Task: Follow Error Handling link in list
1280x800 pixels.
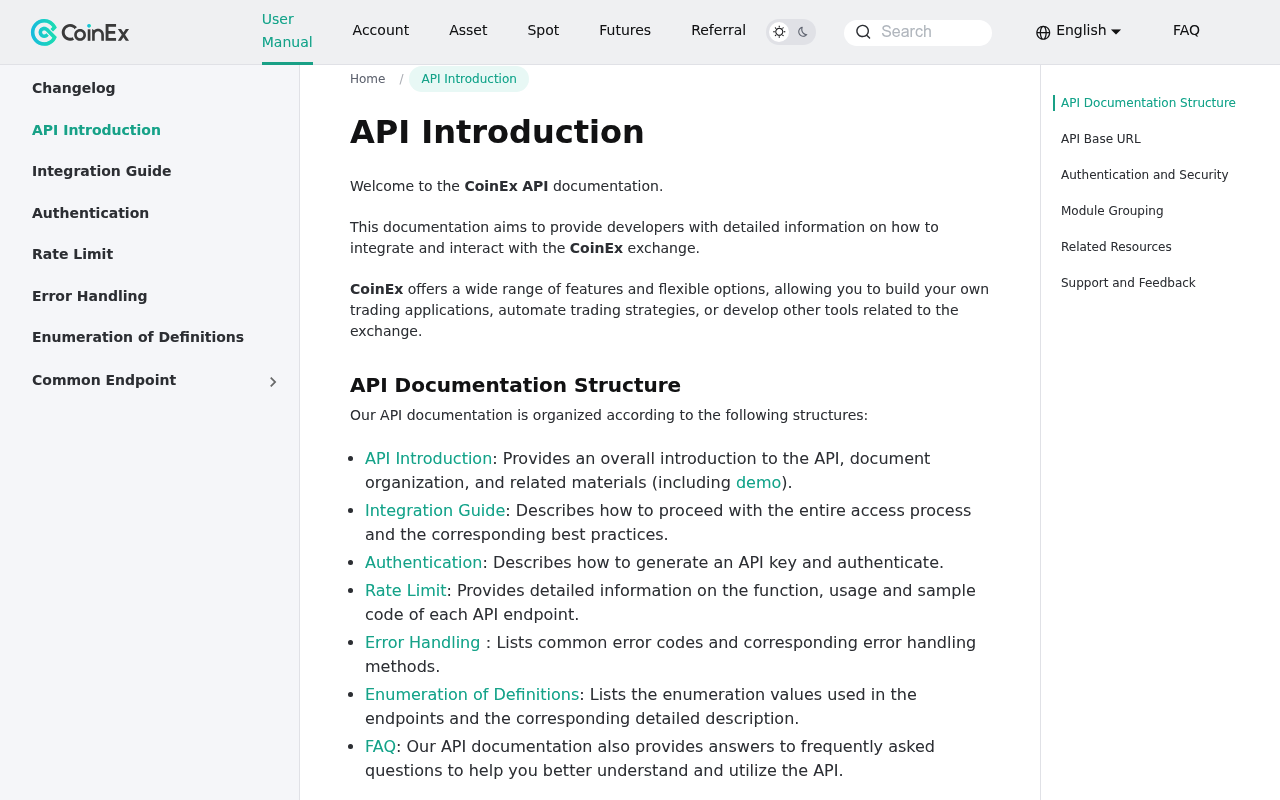Action: coord(423,642)
